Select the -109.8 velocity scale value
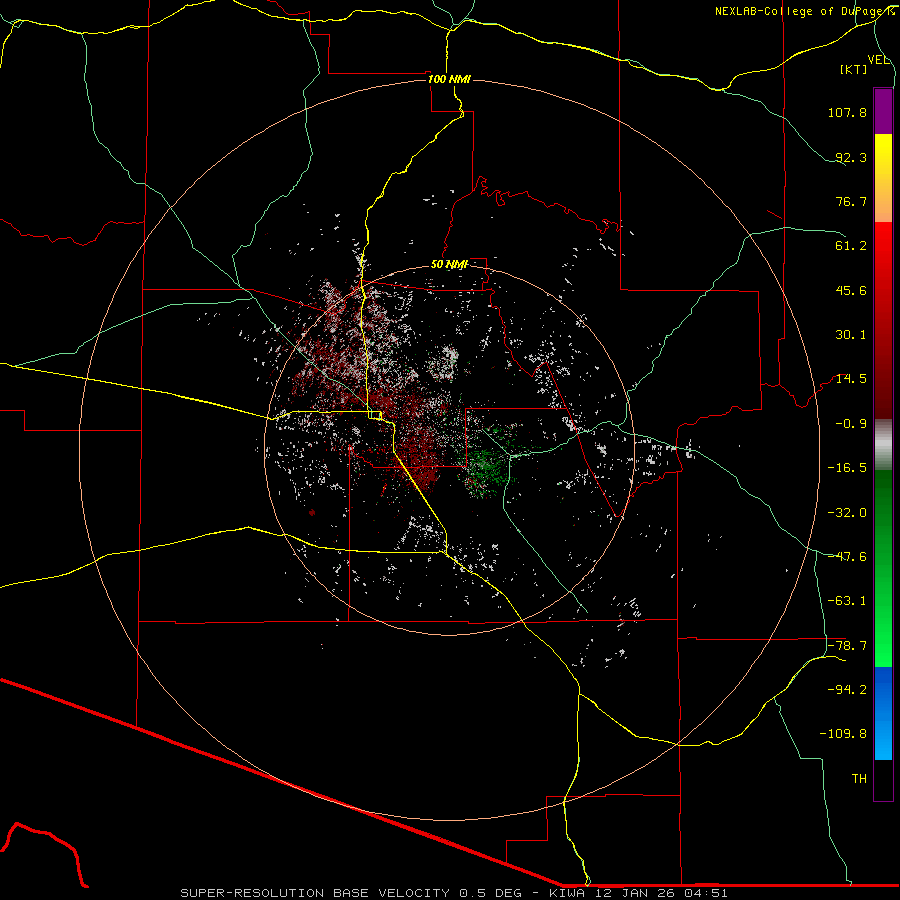 [x=843, y=734]
